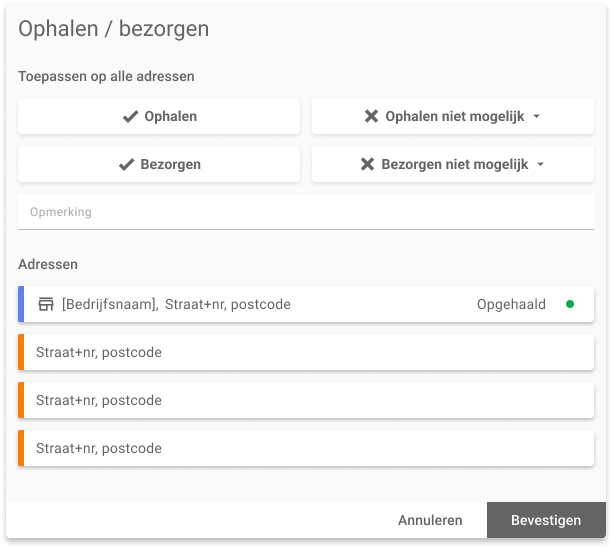Select the first orange 'Straat+nr, postcode' address
This screenshot has height=548, width=612.
click(x=306, y=352)
